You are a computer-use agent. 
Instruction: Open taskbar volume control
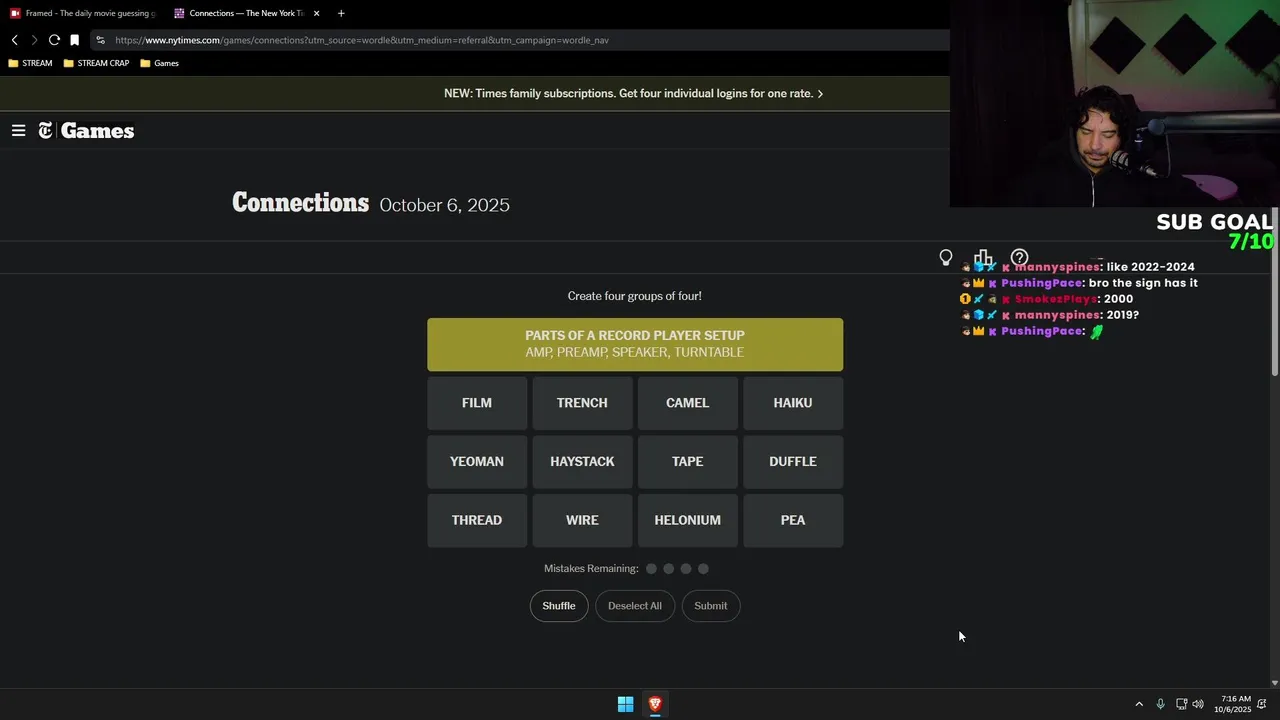tap(1198, 704)
